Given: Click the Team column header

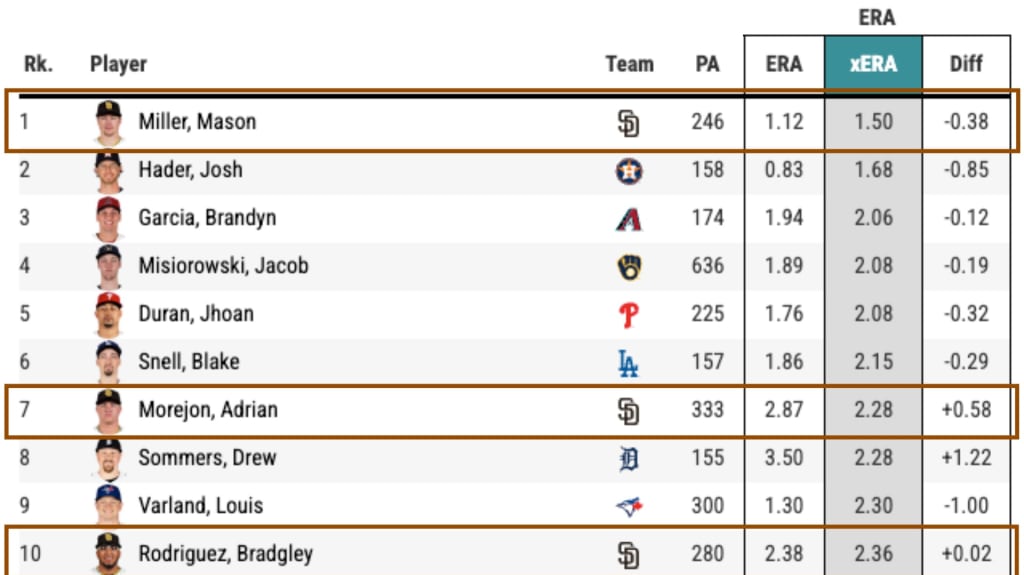Looking at the screenshot, I should tap(629, 64).
